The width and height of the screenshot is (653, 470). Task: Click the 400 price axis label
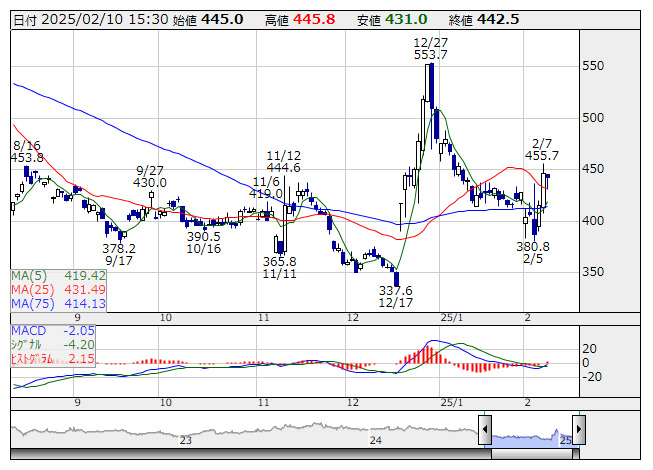pos(593,221)
